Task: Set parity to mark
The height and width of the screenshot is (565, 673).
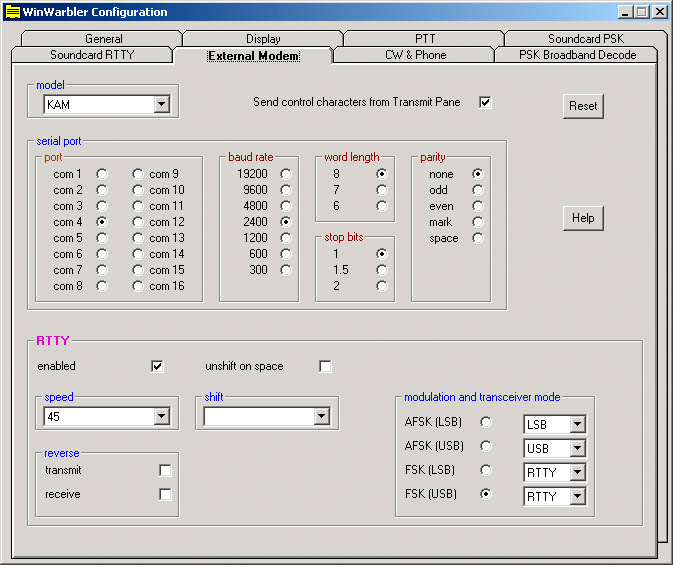Action: point(478,222)
